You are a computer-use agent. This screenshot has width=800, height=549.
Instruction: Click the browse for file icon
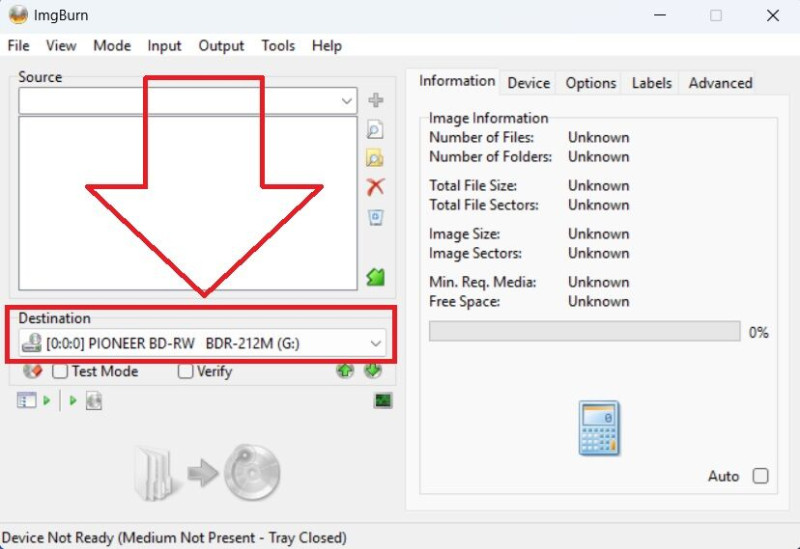point(375,130)
